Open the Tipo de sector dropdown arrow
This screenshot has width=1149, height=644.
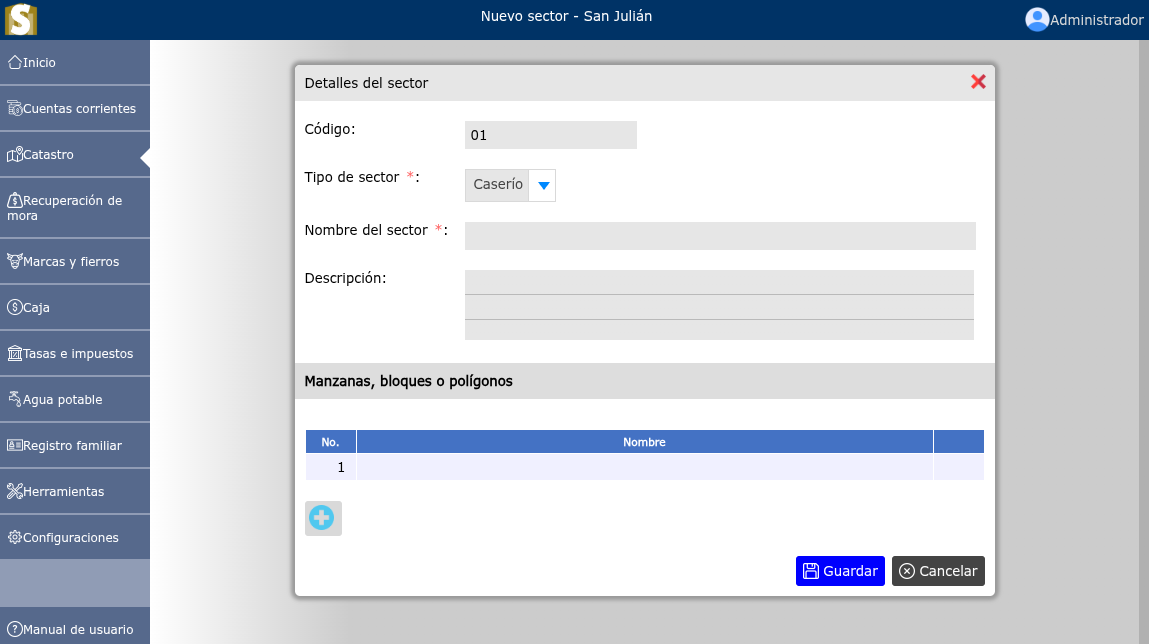543,185
